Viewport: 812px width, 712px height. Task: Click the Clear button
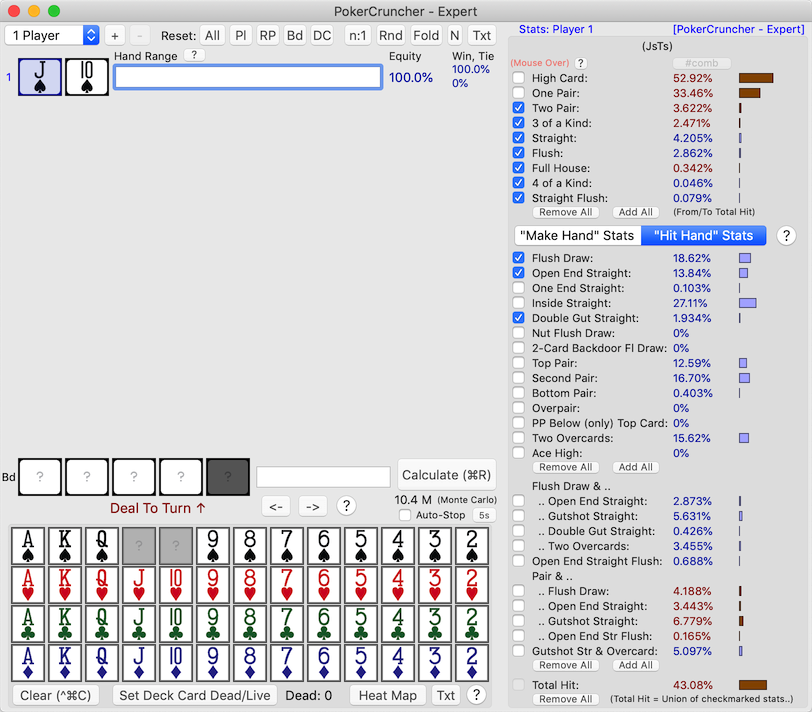point(55,695)
